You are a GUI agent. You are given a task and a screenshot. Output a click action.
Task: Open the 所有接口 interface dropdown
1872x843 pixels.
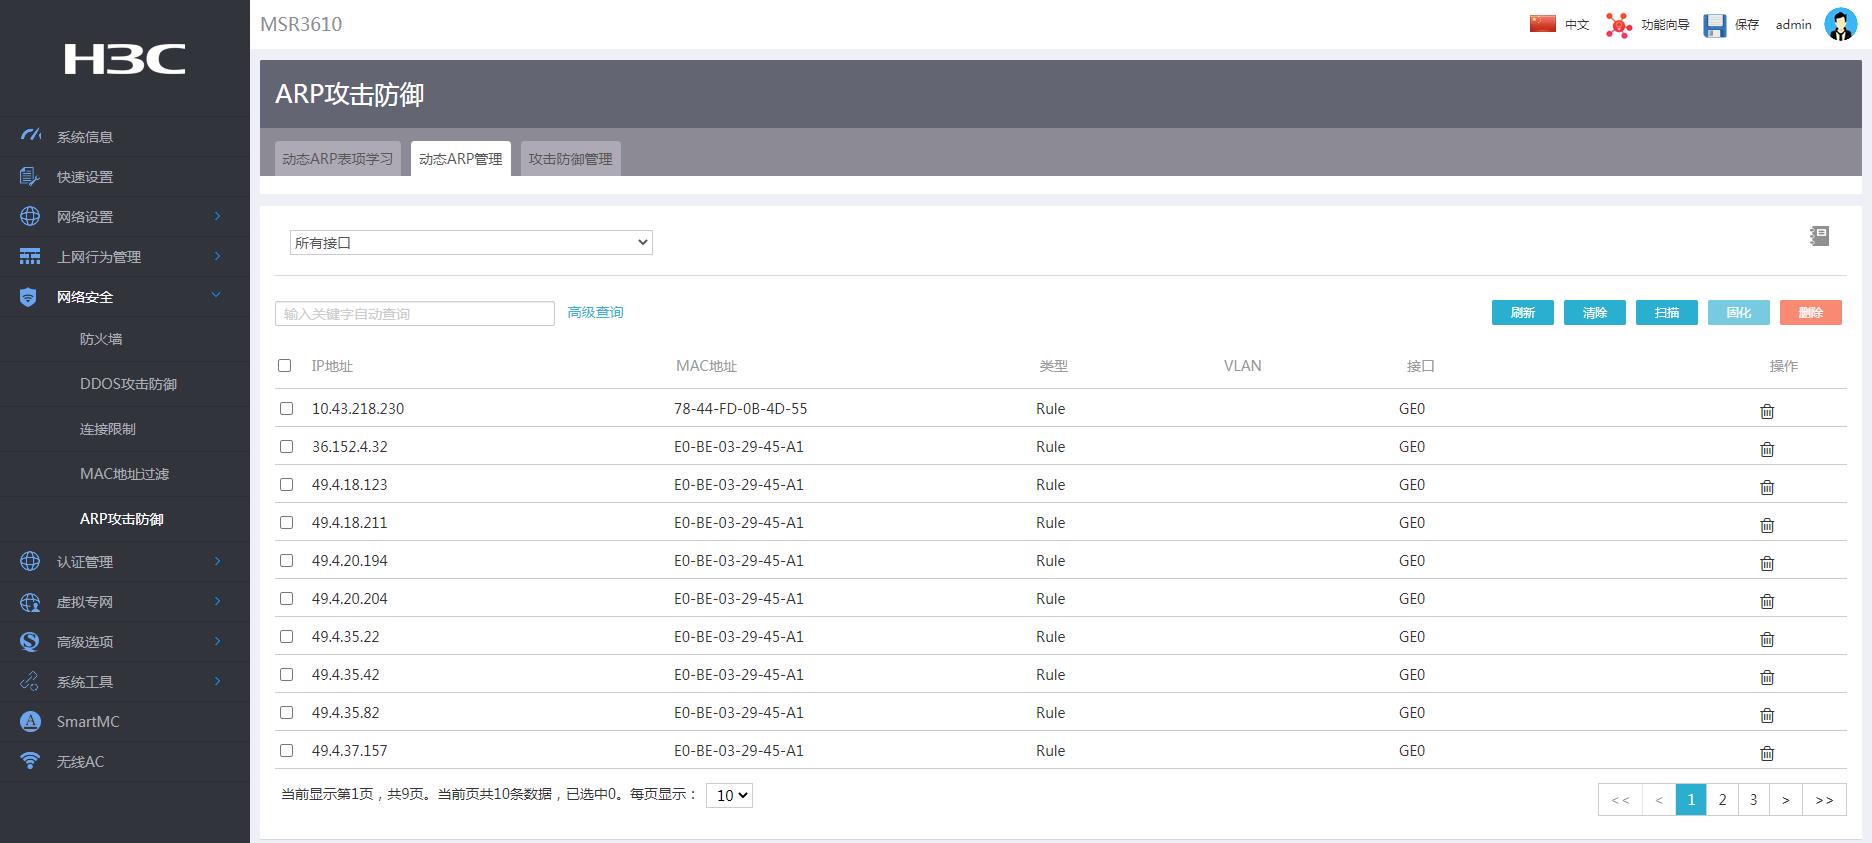471,242
